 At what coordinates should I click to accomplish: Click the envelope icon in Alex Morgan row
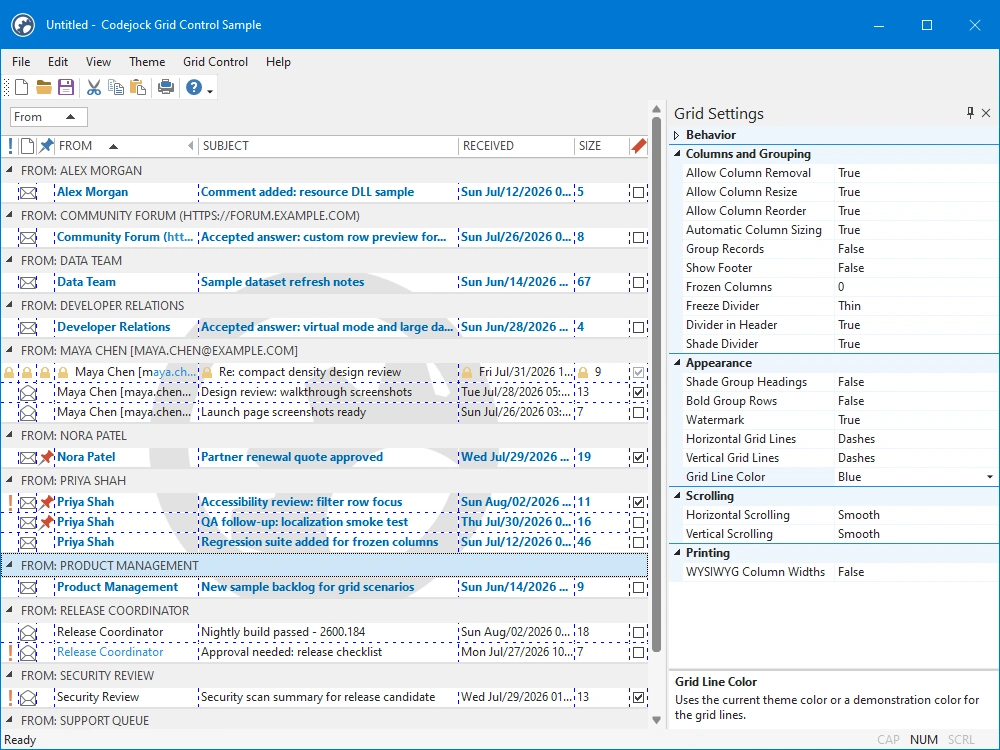pos(27,193)
